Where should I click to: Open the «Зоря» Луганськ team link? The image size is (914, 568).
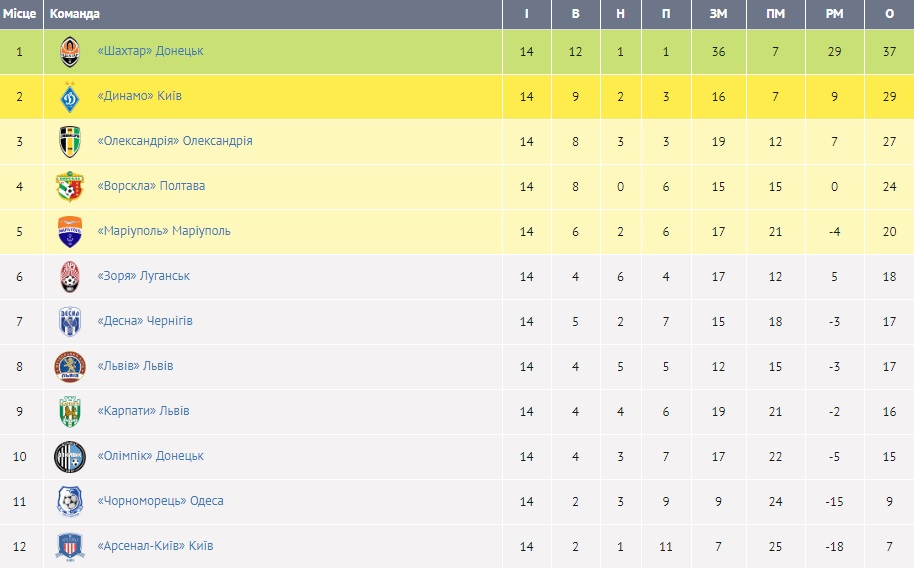click(143, 276)
